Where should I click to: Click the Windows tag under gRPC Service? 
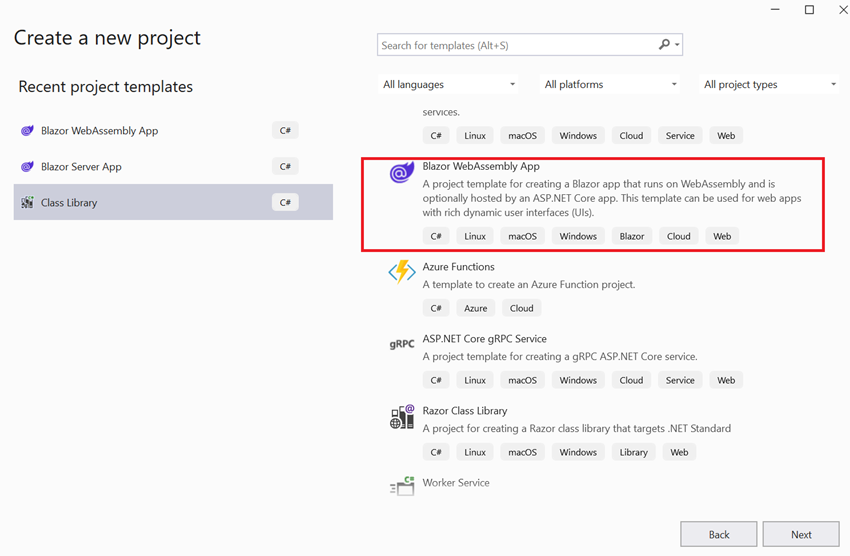578,380
